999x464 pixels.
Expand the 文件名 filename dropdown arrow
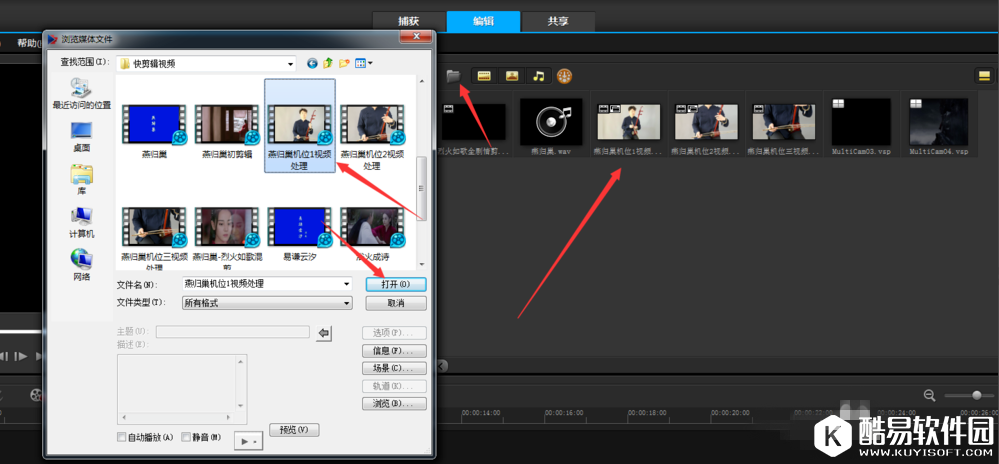(x=347, y=284)
